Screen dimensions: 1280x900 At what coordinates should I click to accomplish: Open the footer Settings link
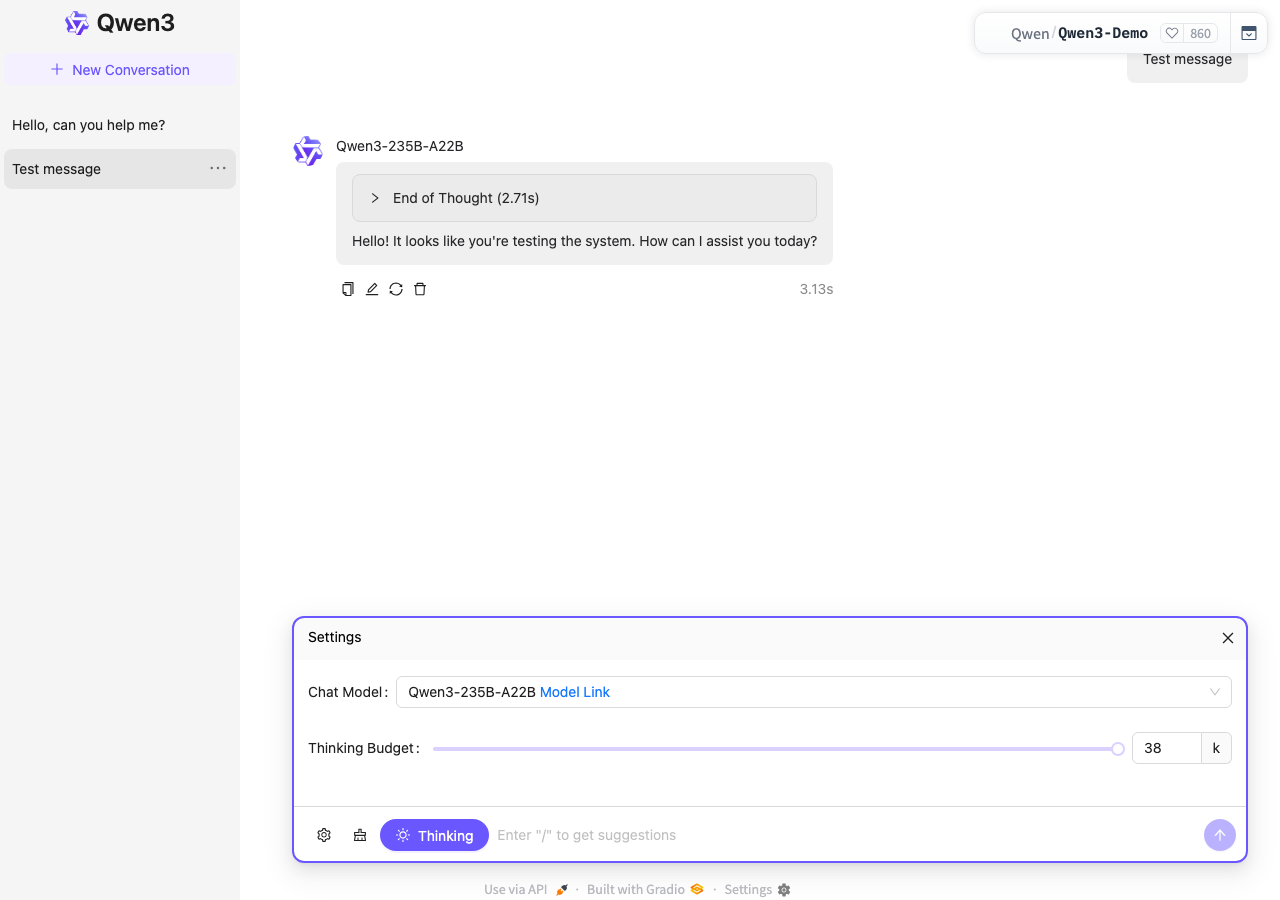(757, 889)
